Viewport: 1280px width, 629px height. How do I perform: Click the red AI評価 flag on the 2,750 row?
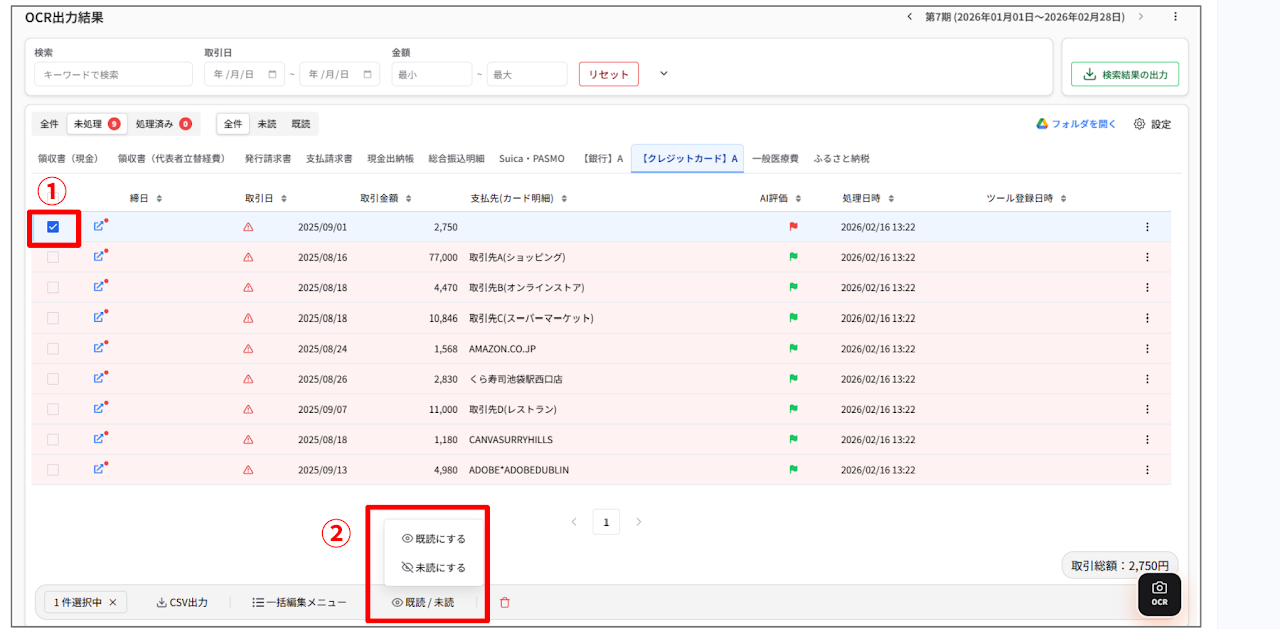[x=793, y=227]
